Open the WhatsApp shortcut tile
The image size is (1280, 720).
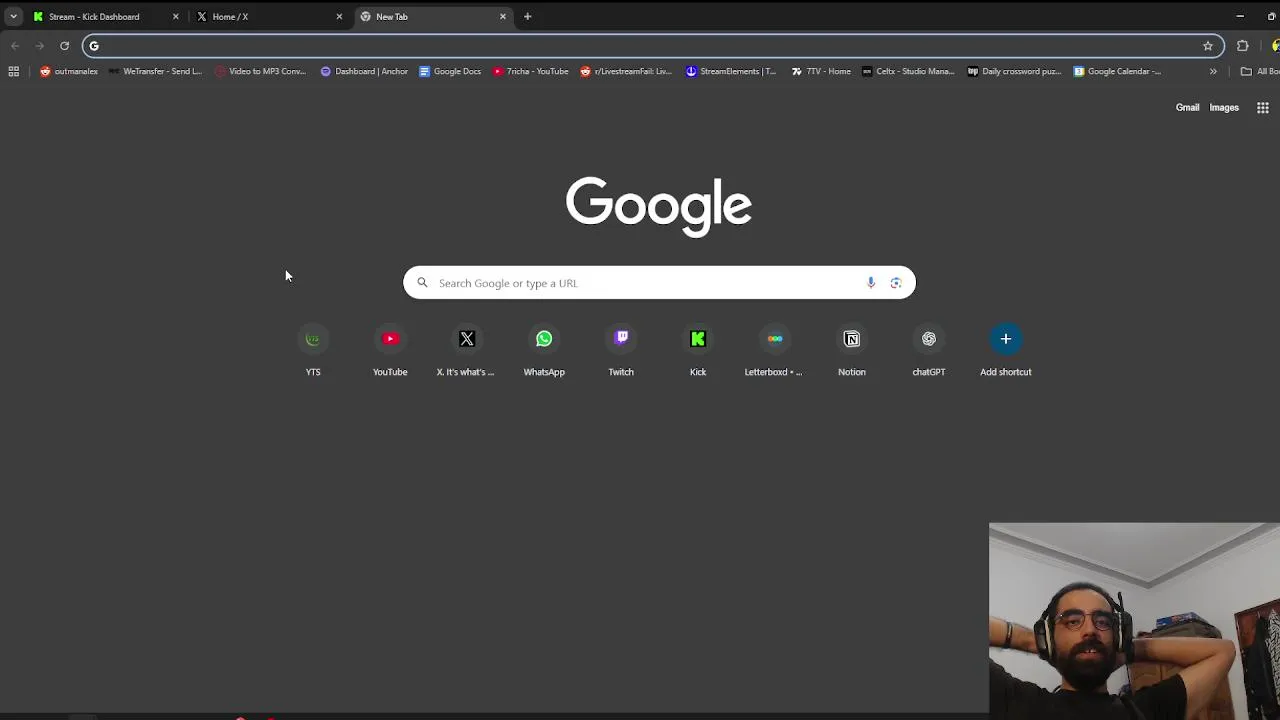click(544, 350)
